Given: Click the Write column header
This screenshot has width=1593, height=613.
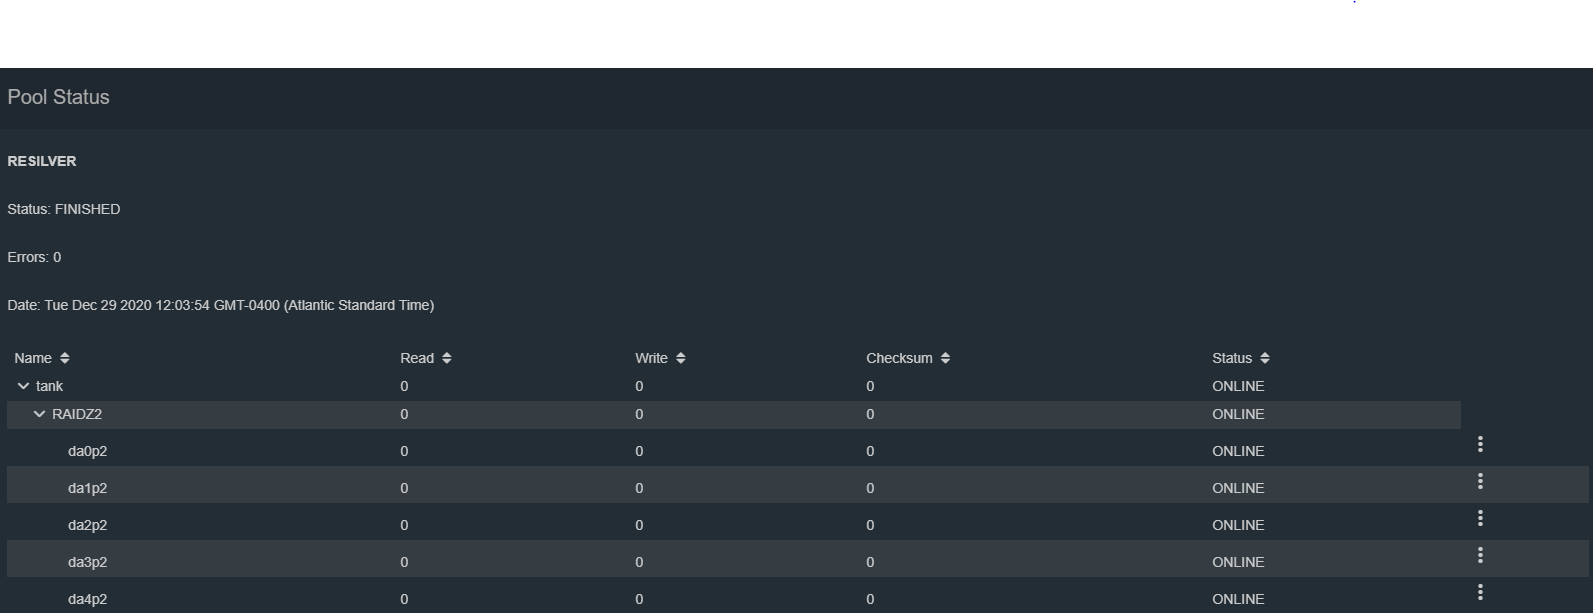Looking at the screenshot, I should 651,358.
